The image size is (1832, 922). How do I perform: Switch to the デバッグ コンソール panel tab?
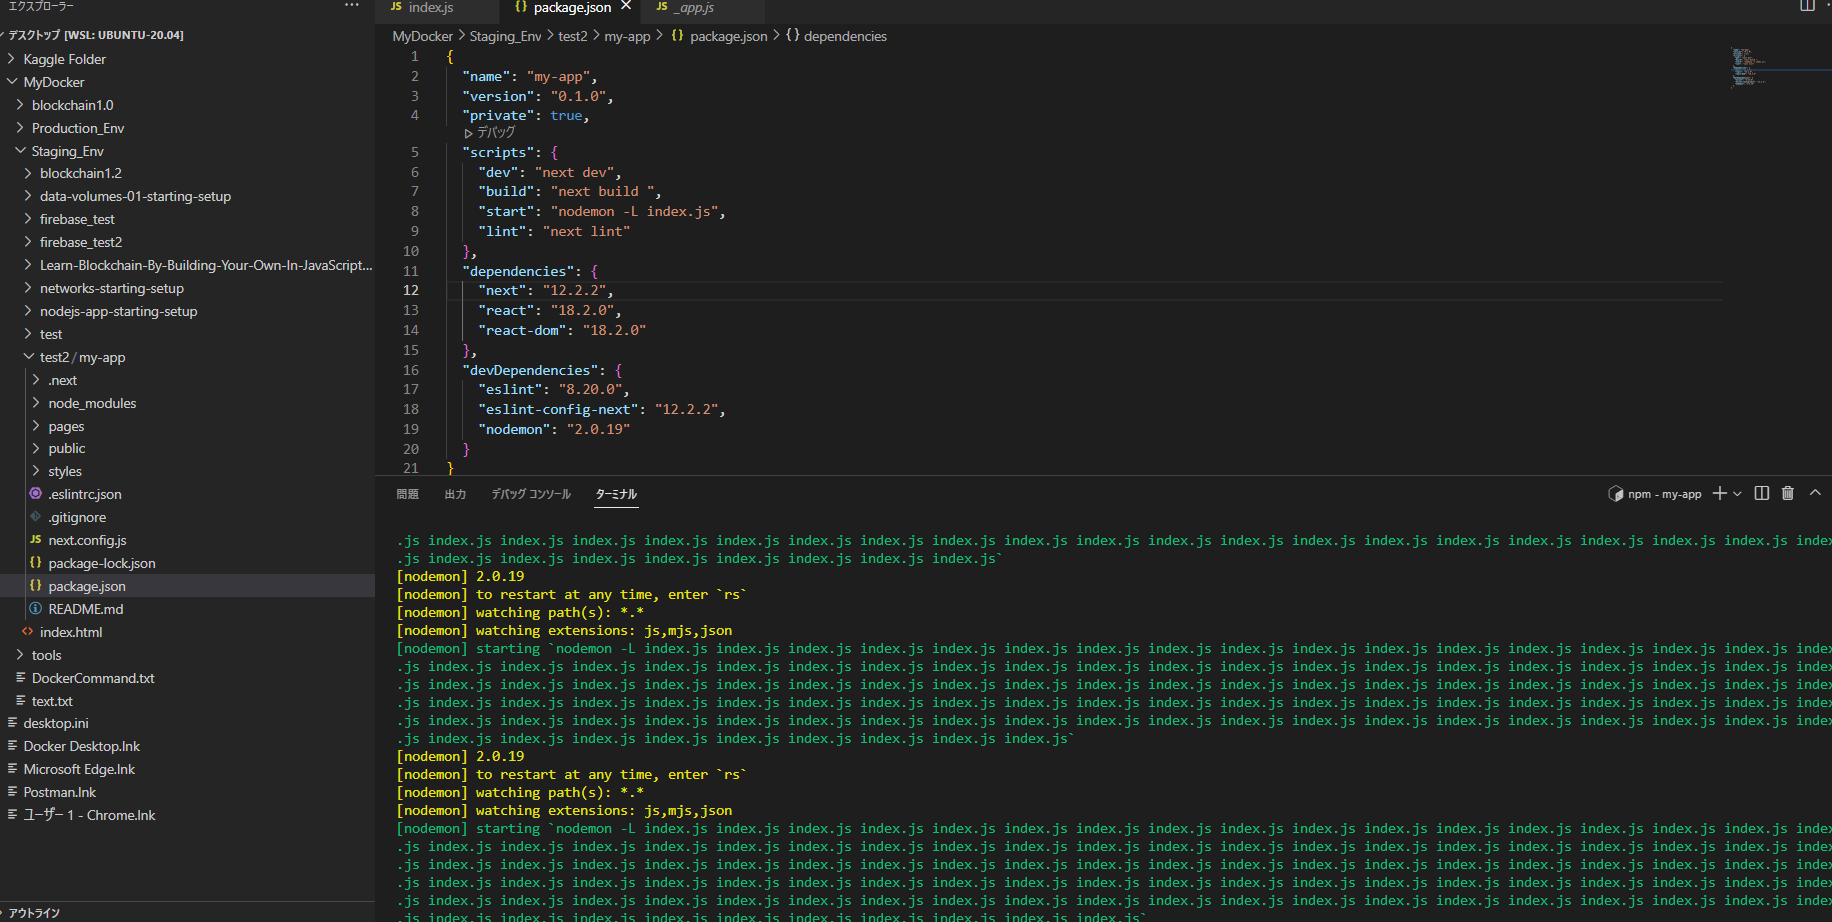pos(531,495)
